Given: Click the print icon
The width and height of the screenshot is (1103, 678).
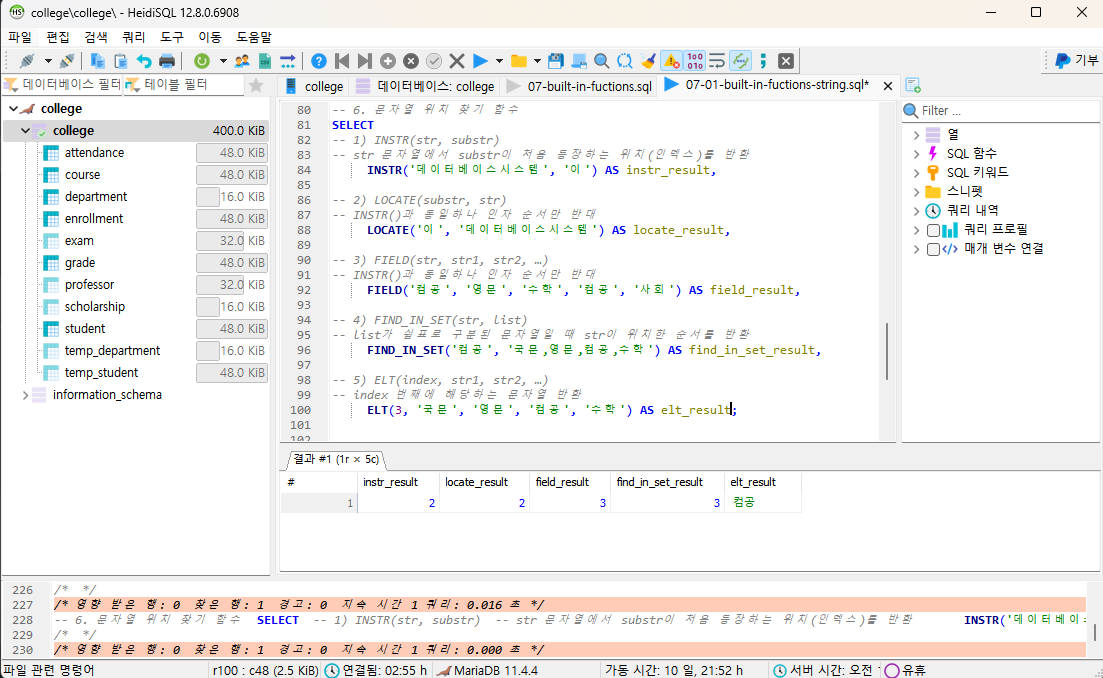Looking at the screenshot, I should pos(167,61).
